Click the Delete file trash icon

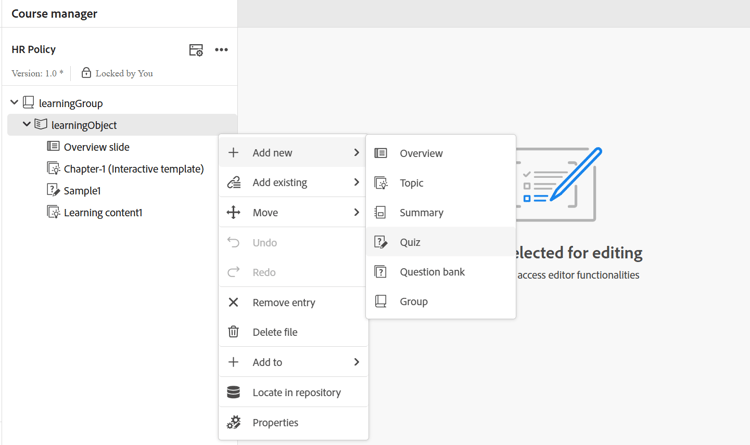[233, 332]
